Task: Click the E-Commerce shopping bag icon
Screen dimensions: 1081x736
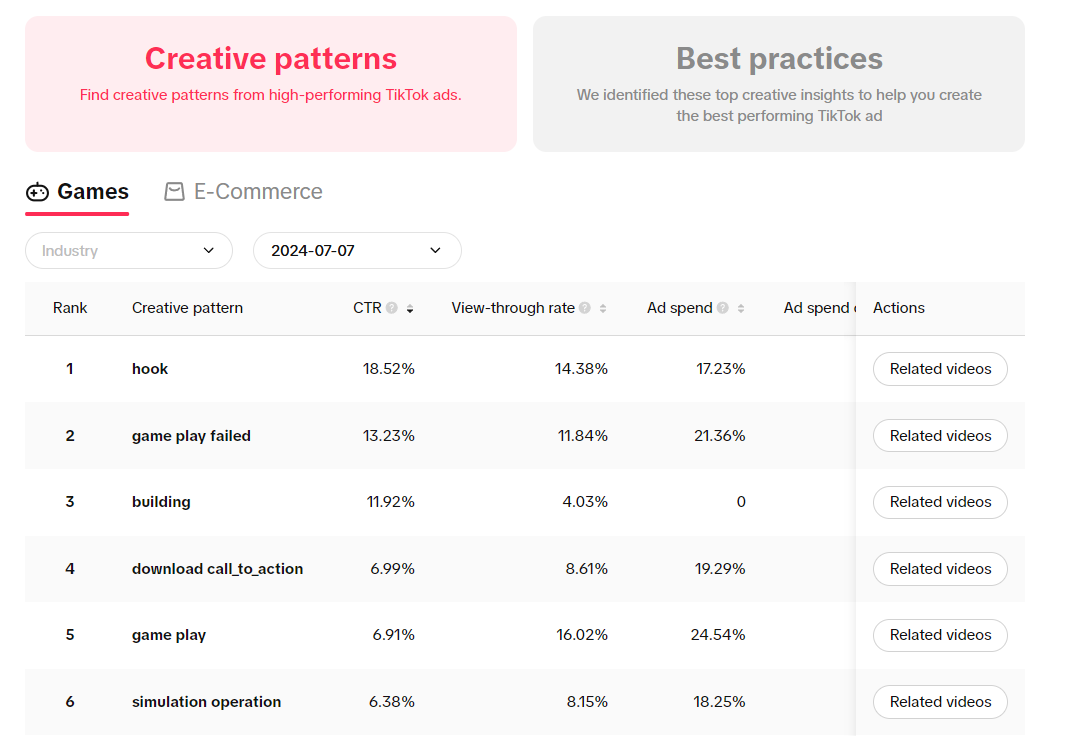Action: pos(175,192)
